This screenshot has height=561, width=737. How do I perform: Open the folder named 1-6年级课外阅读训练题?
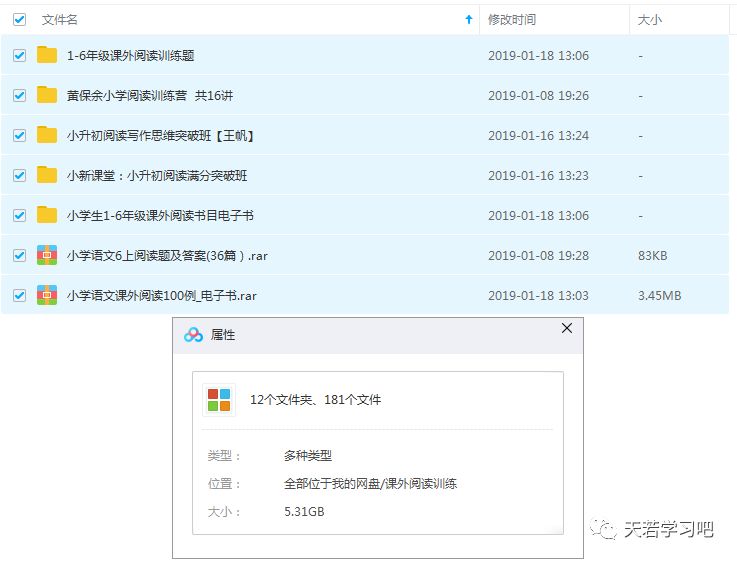click(x=131, y=55)
